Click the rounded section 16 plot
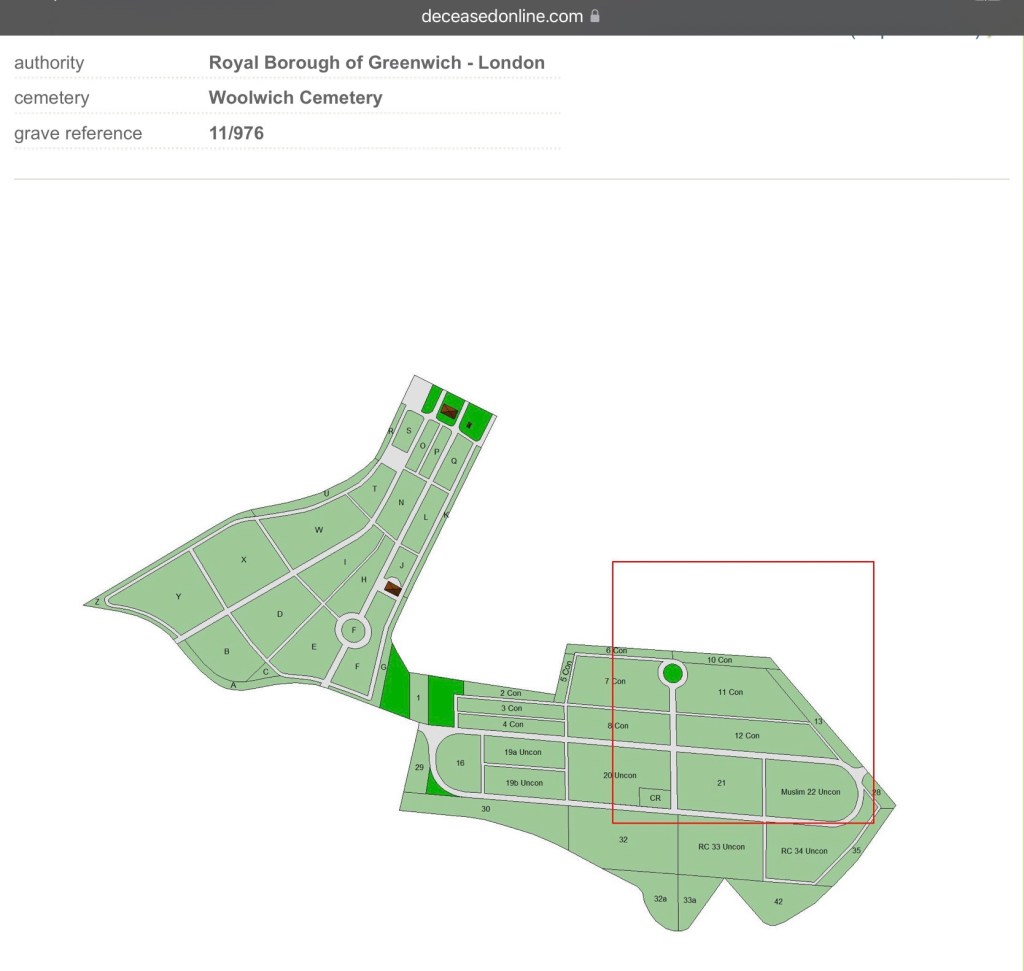Screen dimensions: 1024x971 460,763
